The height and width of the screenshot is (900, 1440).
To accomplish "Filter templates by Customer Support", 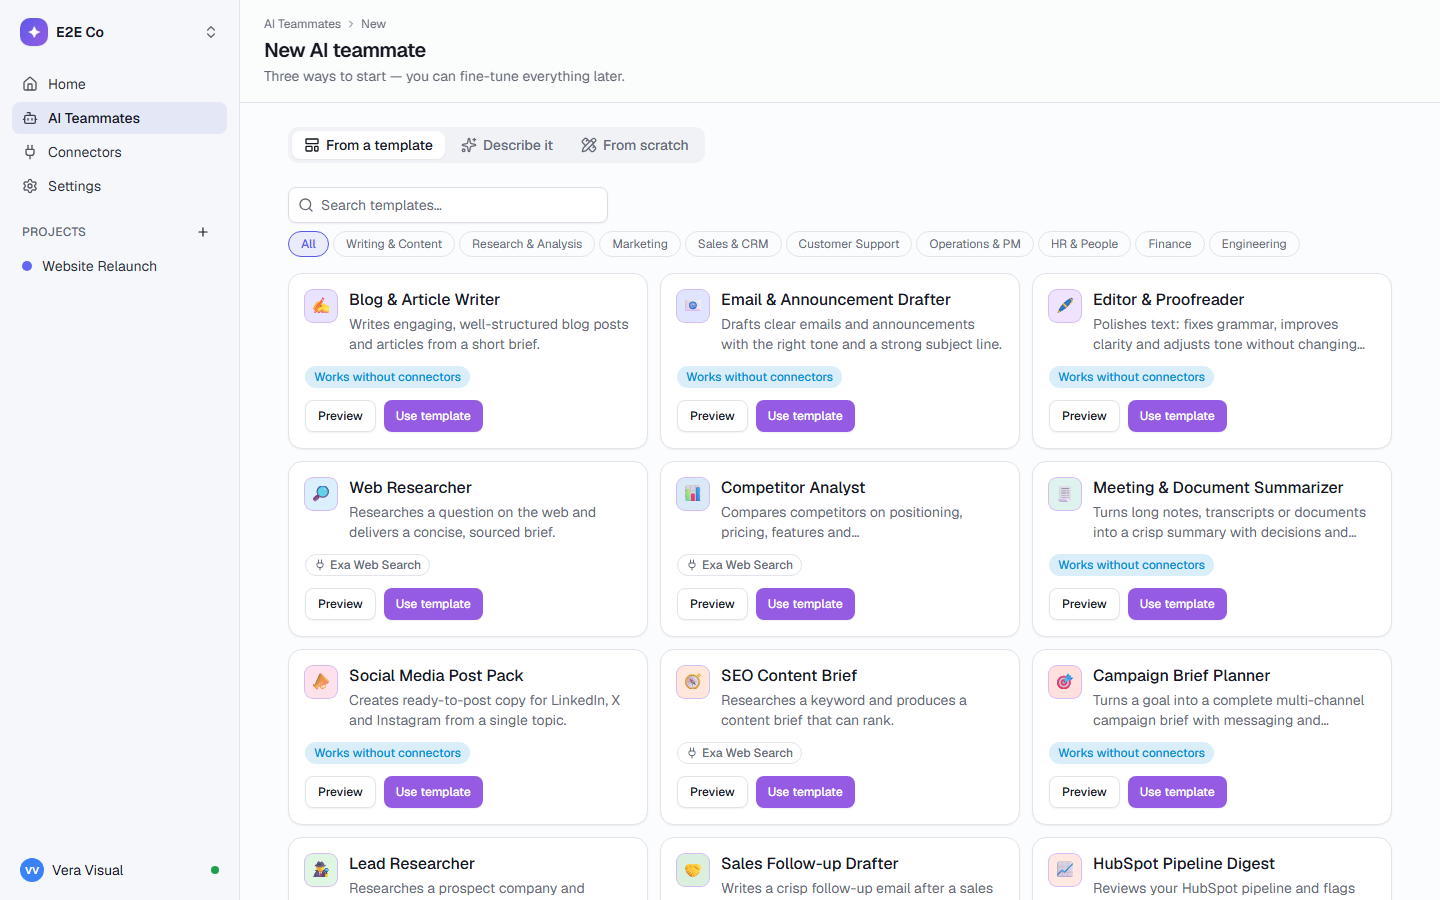I will (849, 244).
